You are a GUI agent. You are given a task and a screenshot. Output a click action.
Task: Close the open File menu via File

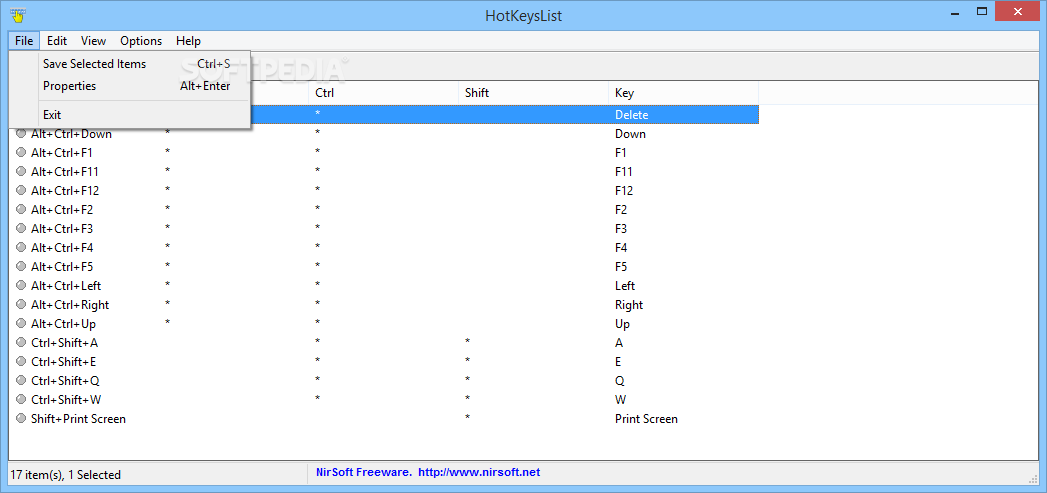click(24, 41)
